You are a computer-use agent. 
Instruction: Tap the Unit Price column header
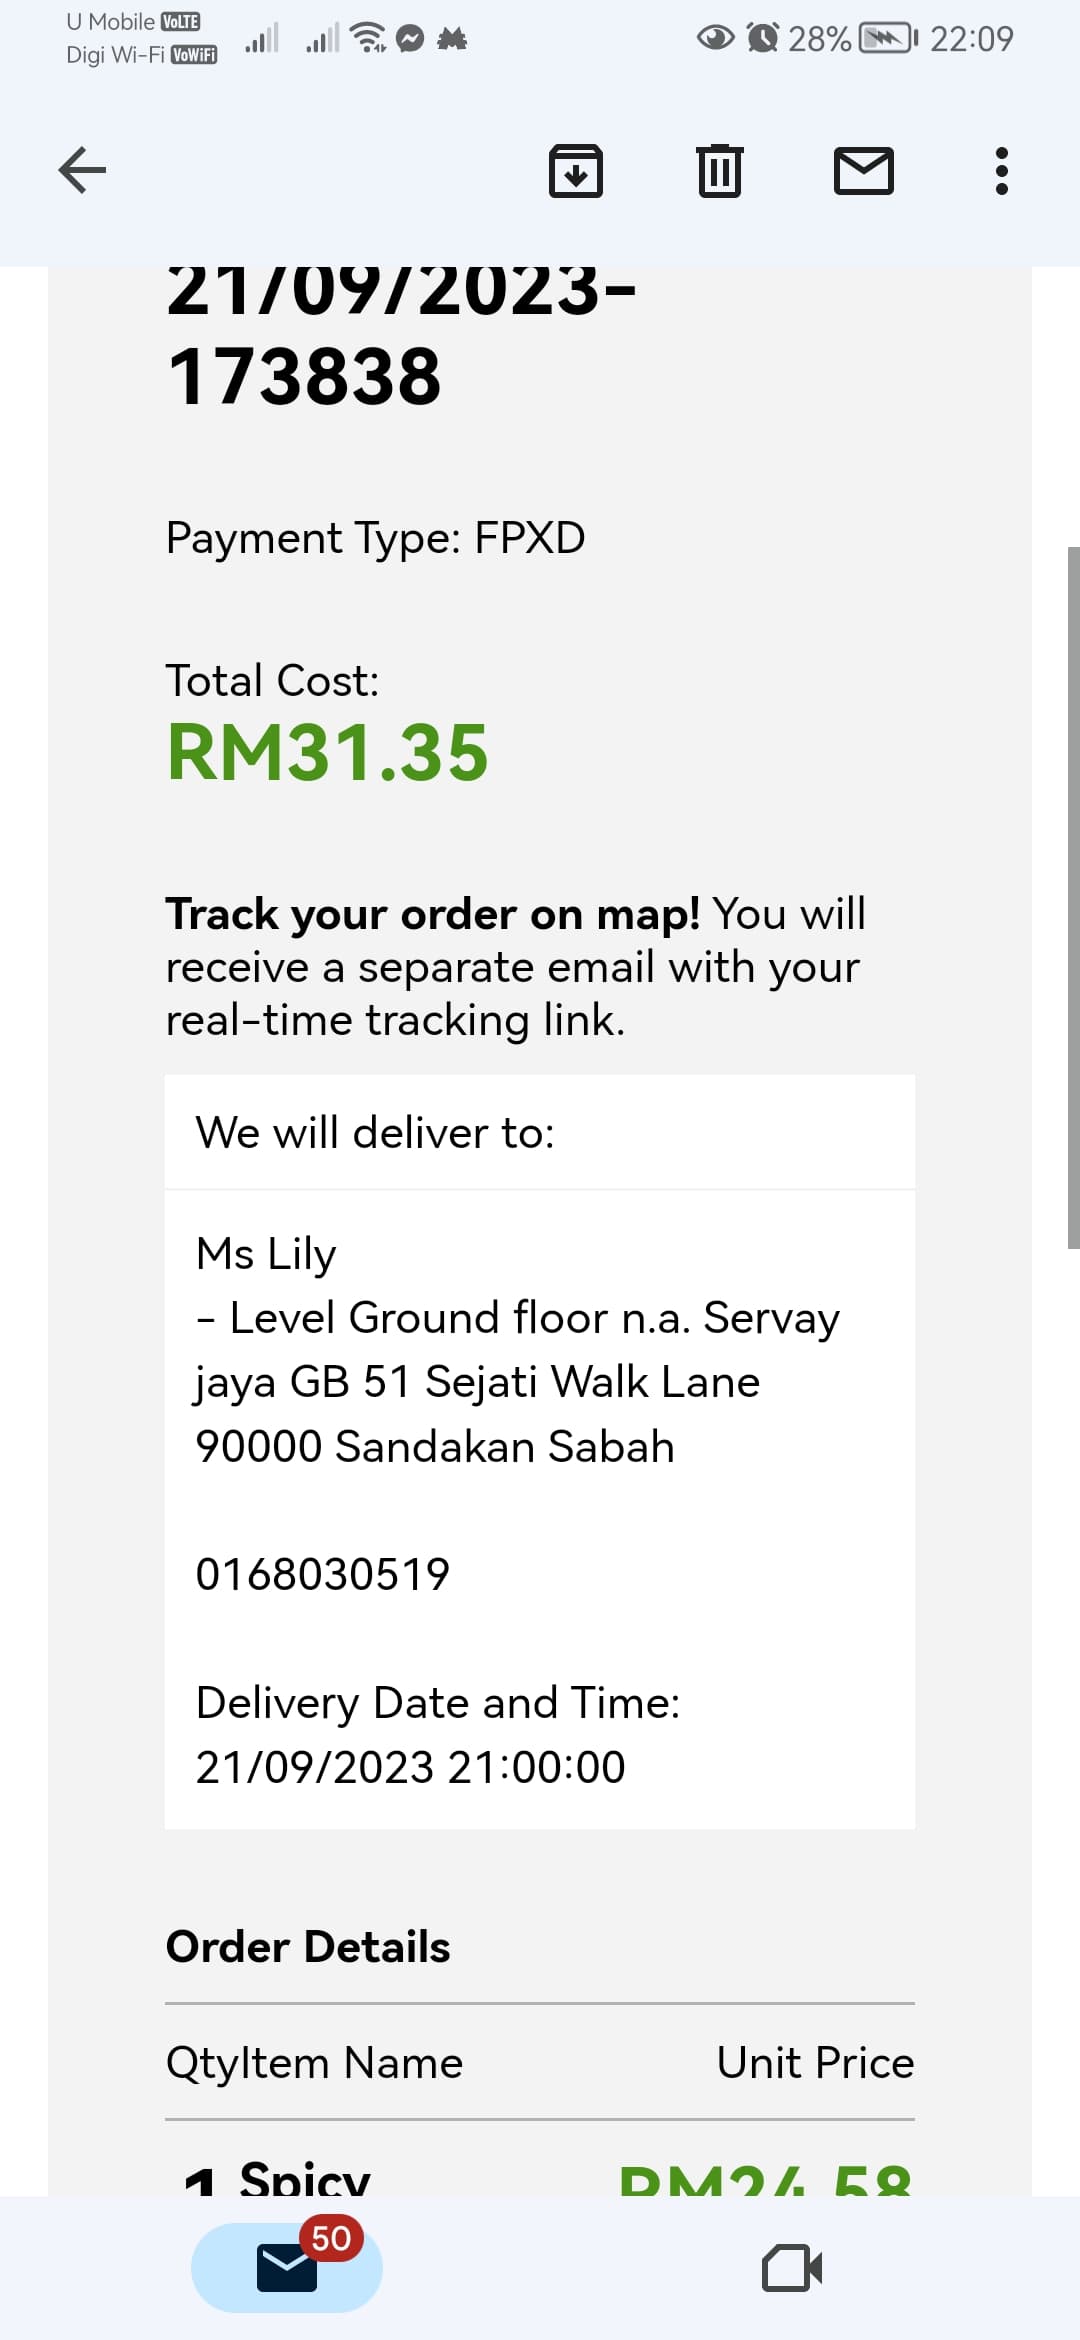pyautogui.click(x=815, y=2063)
